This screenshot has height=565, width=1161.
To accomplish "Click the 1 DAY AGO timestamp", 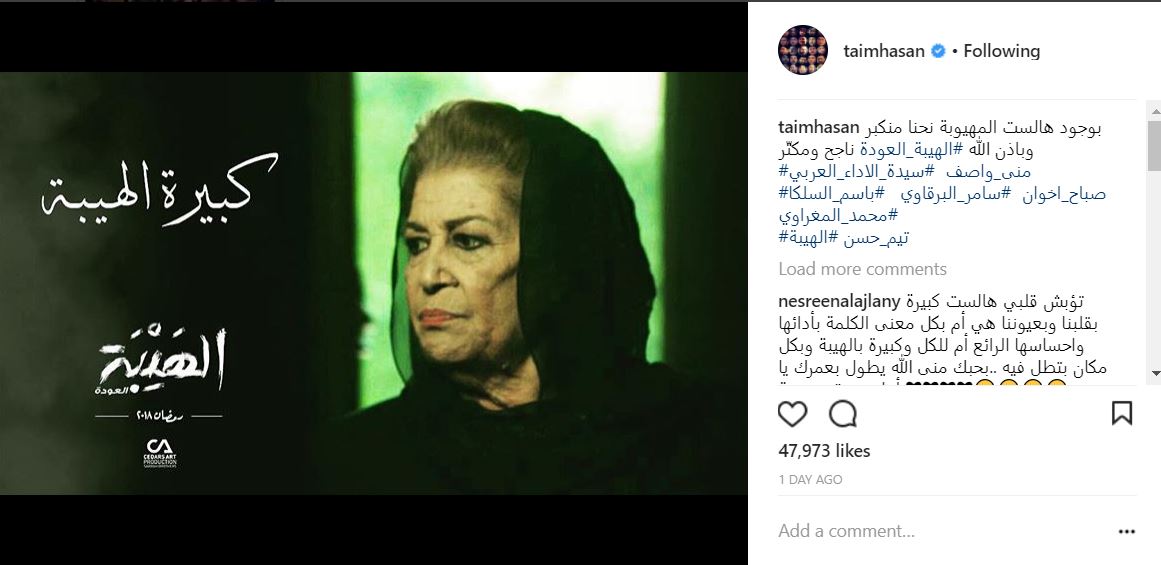I will click(810, 480).
